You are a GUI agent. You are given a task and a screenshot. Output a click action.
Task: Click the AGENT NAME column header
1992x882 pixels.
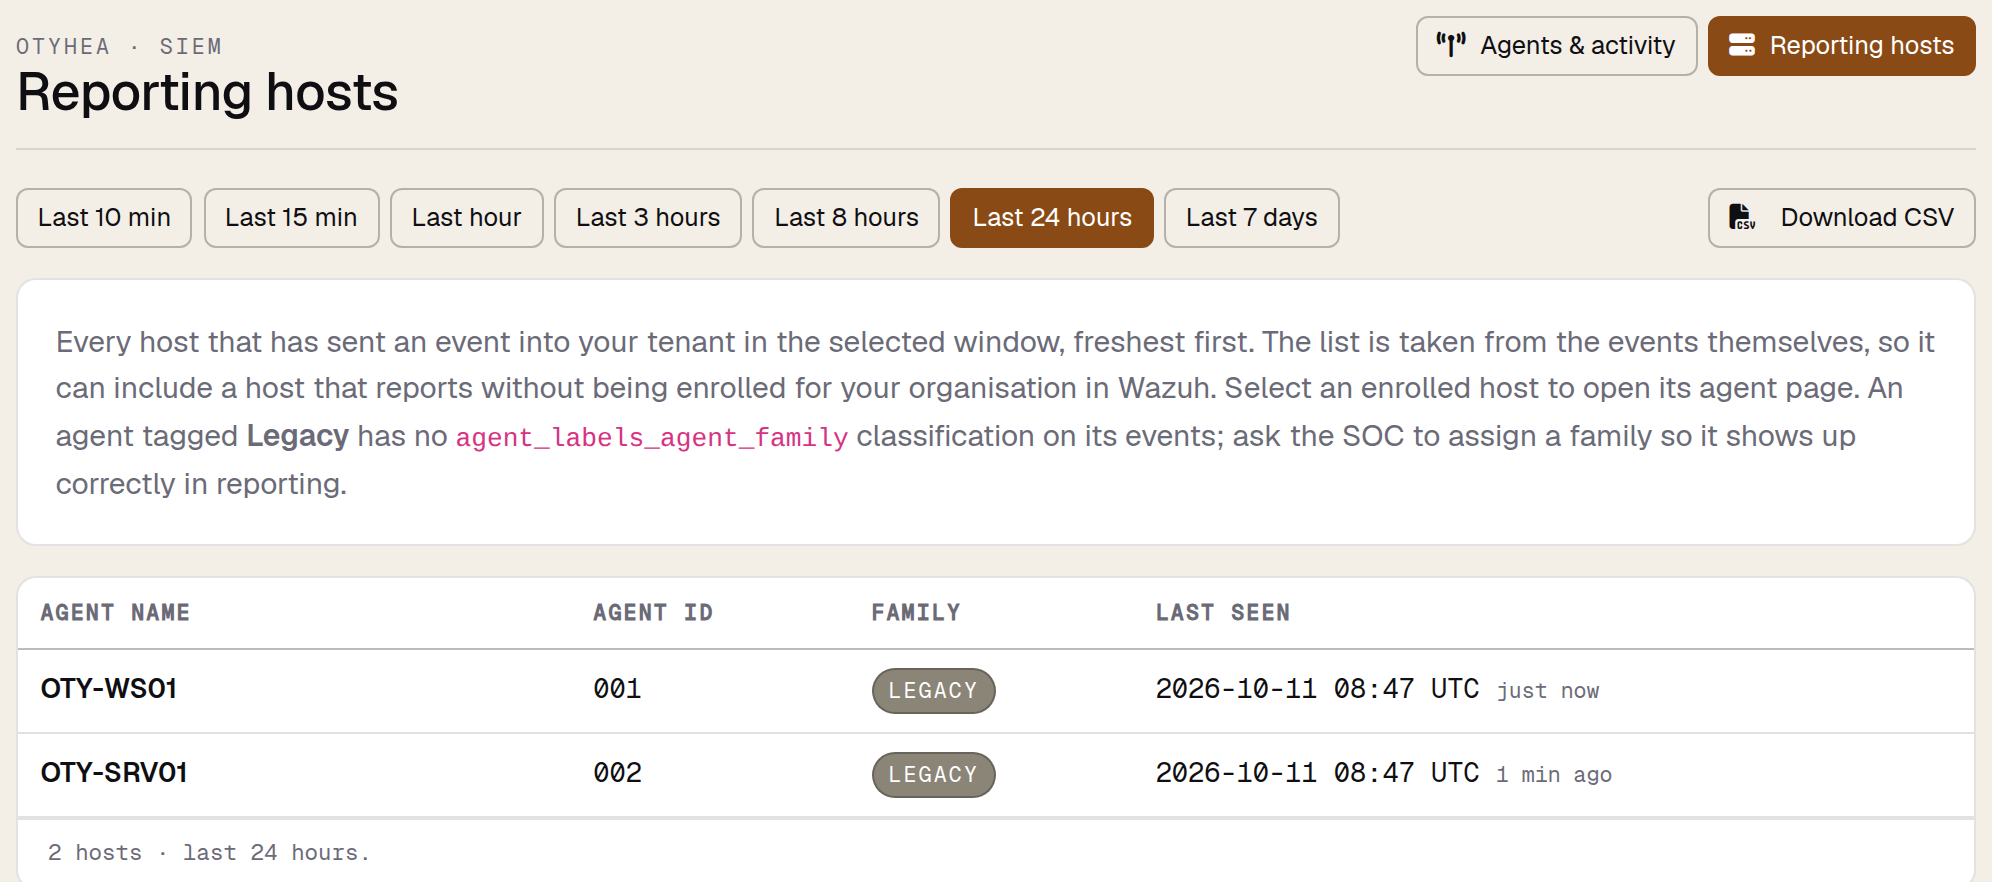(115, 613)
